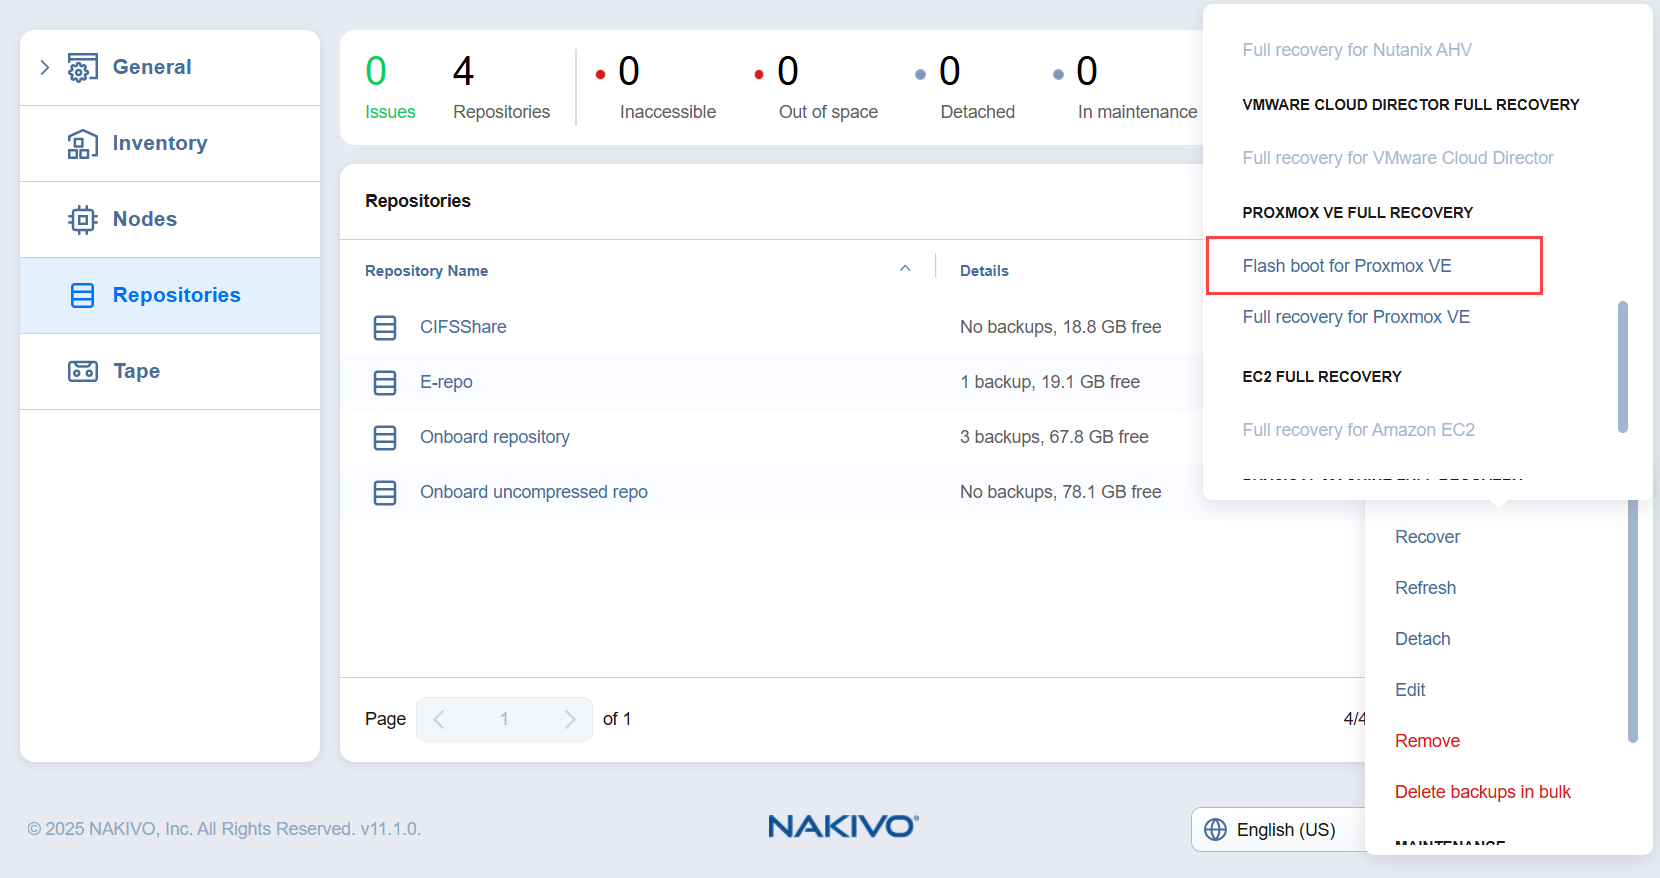The height and width of the screenshot is (878, 1660).
Task: Select Flash boot for Proxmox VE
Action: pyautogui.click(x=1346, y=266)
